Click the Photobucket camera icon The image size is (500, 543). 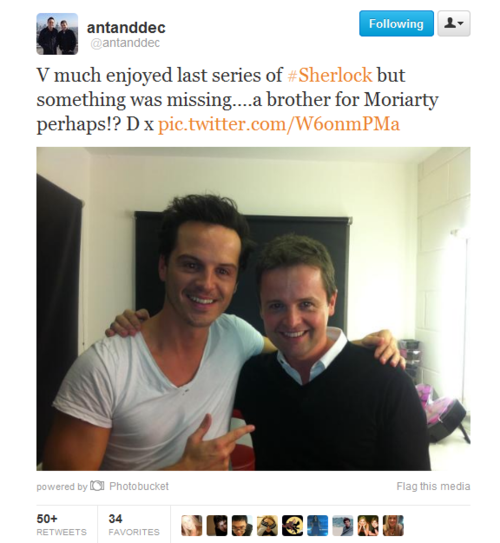click(x=97, y=486)
